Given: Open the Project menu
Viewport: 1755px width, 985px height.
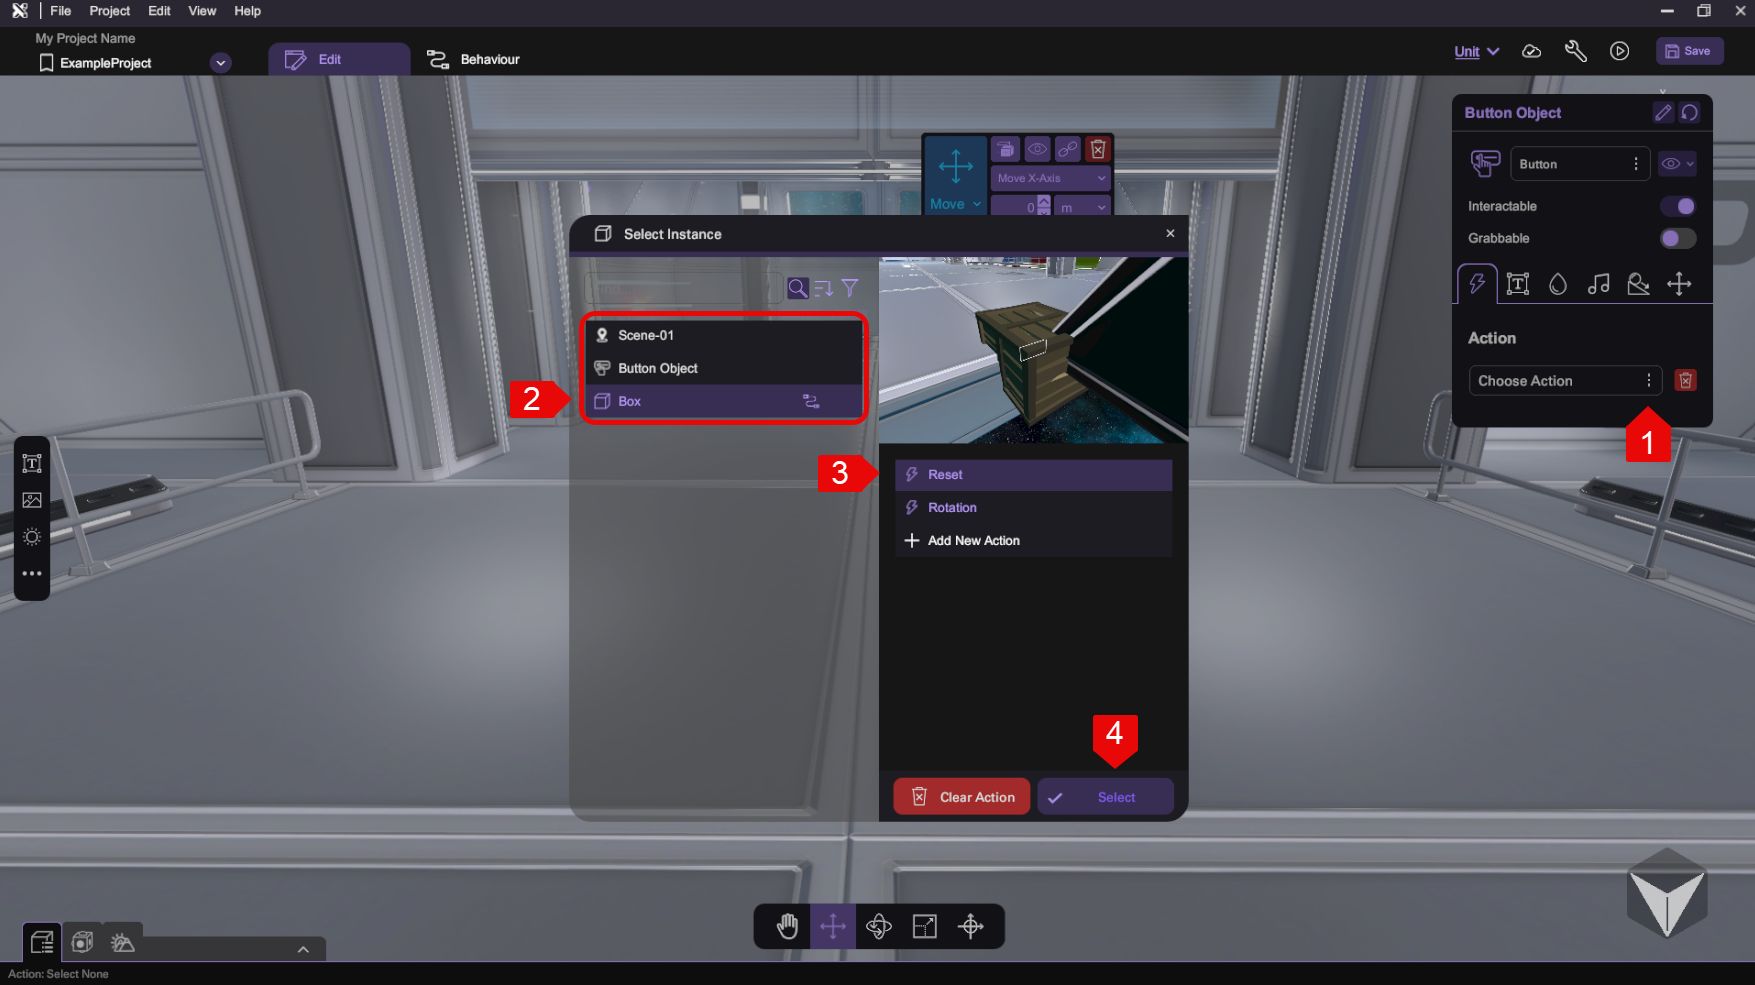Looking at the screenshot, I should 109,11.
